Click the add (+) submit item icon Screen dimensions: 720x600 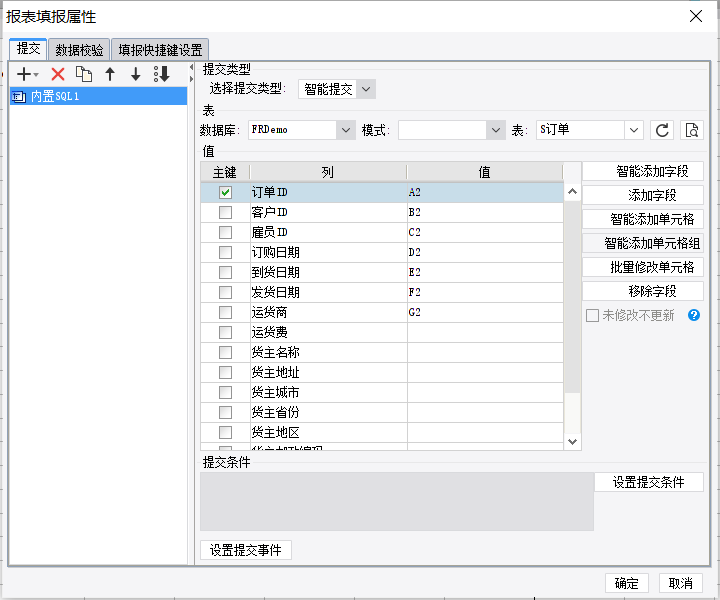pos(23,74)
